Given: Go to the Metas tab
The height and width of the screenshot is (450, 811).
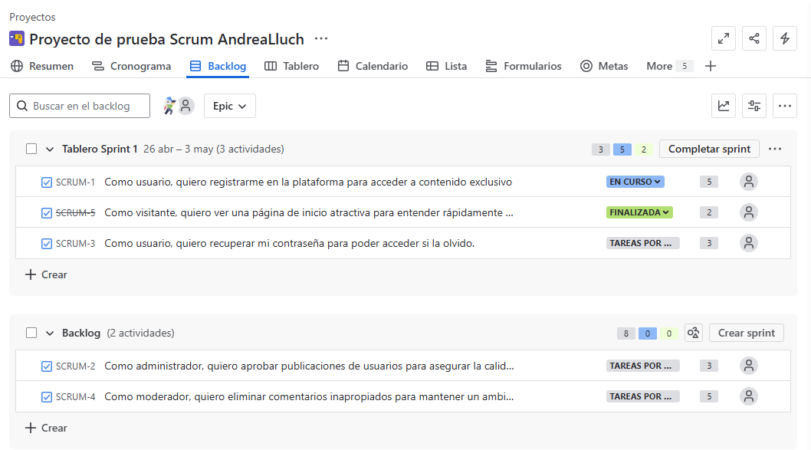Looking at the screenshot, I should 604,66.
